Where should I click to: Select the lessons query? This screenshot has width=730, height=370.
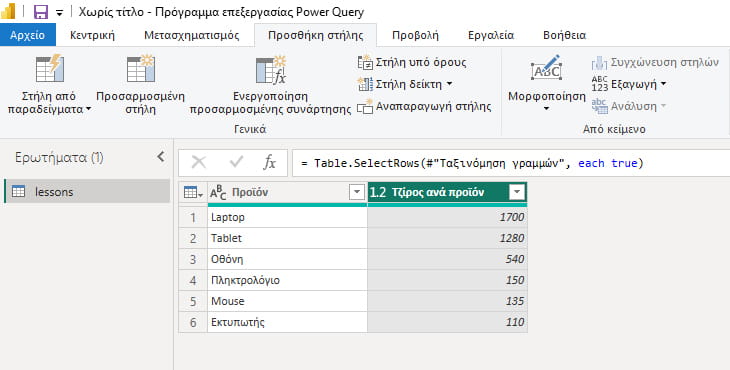pyautogui.click(x=87, y=191)
